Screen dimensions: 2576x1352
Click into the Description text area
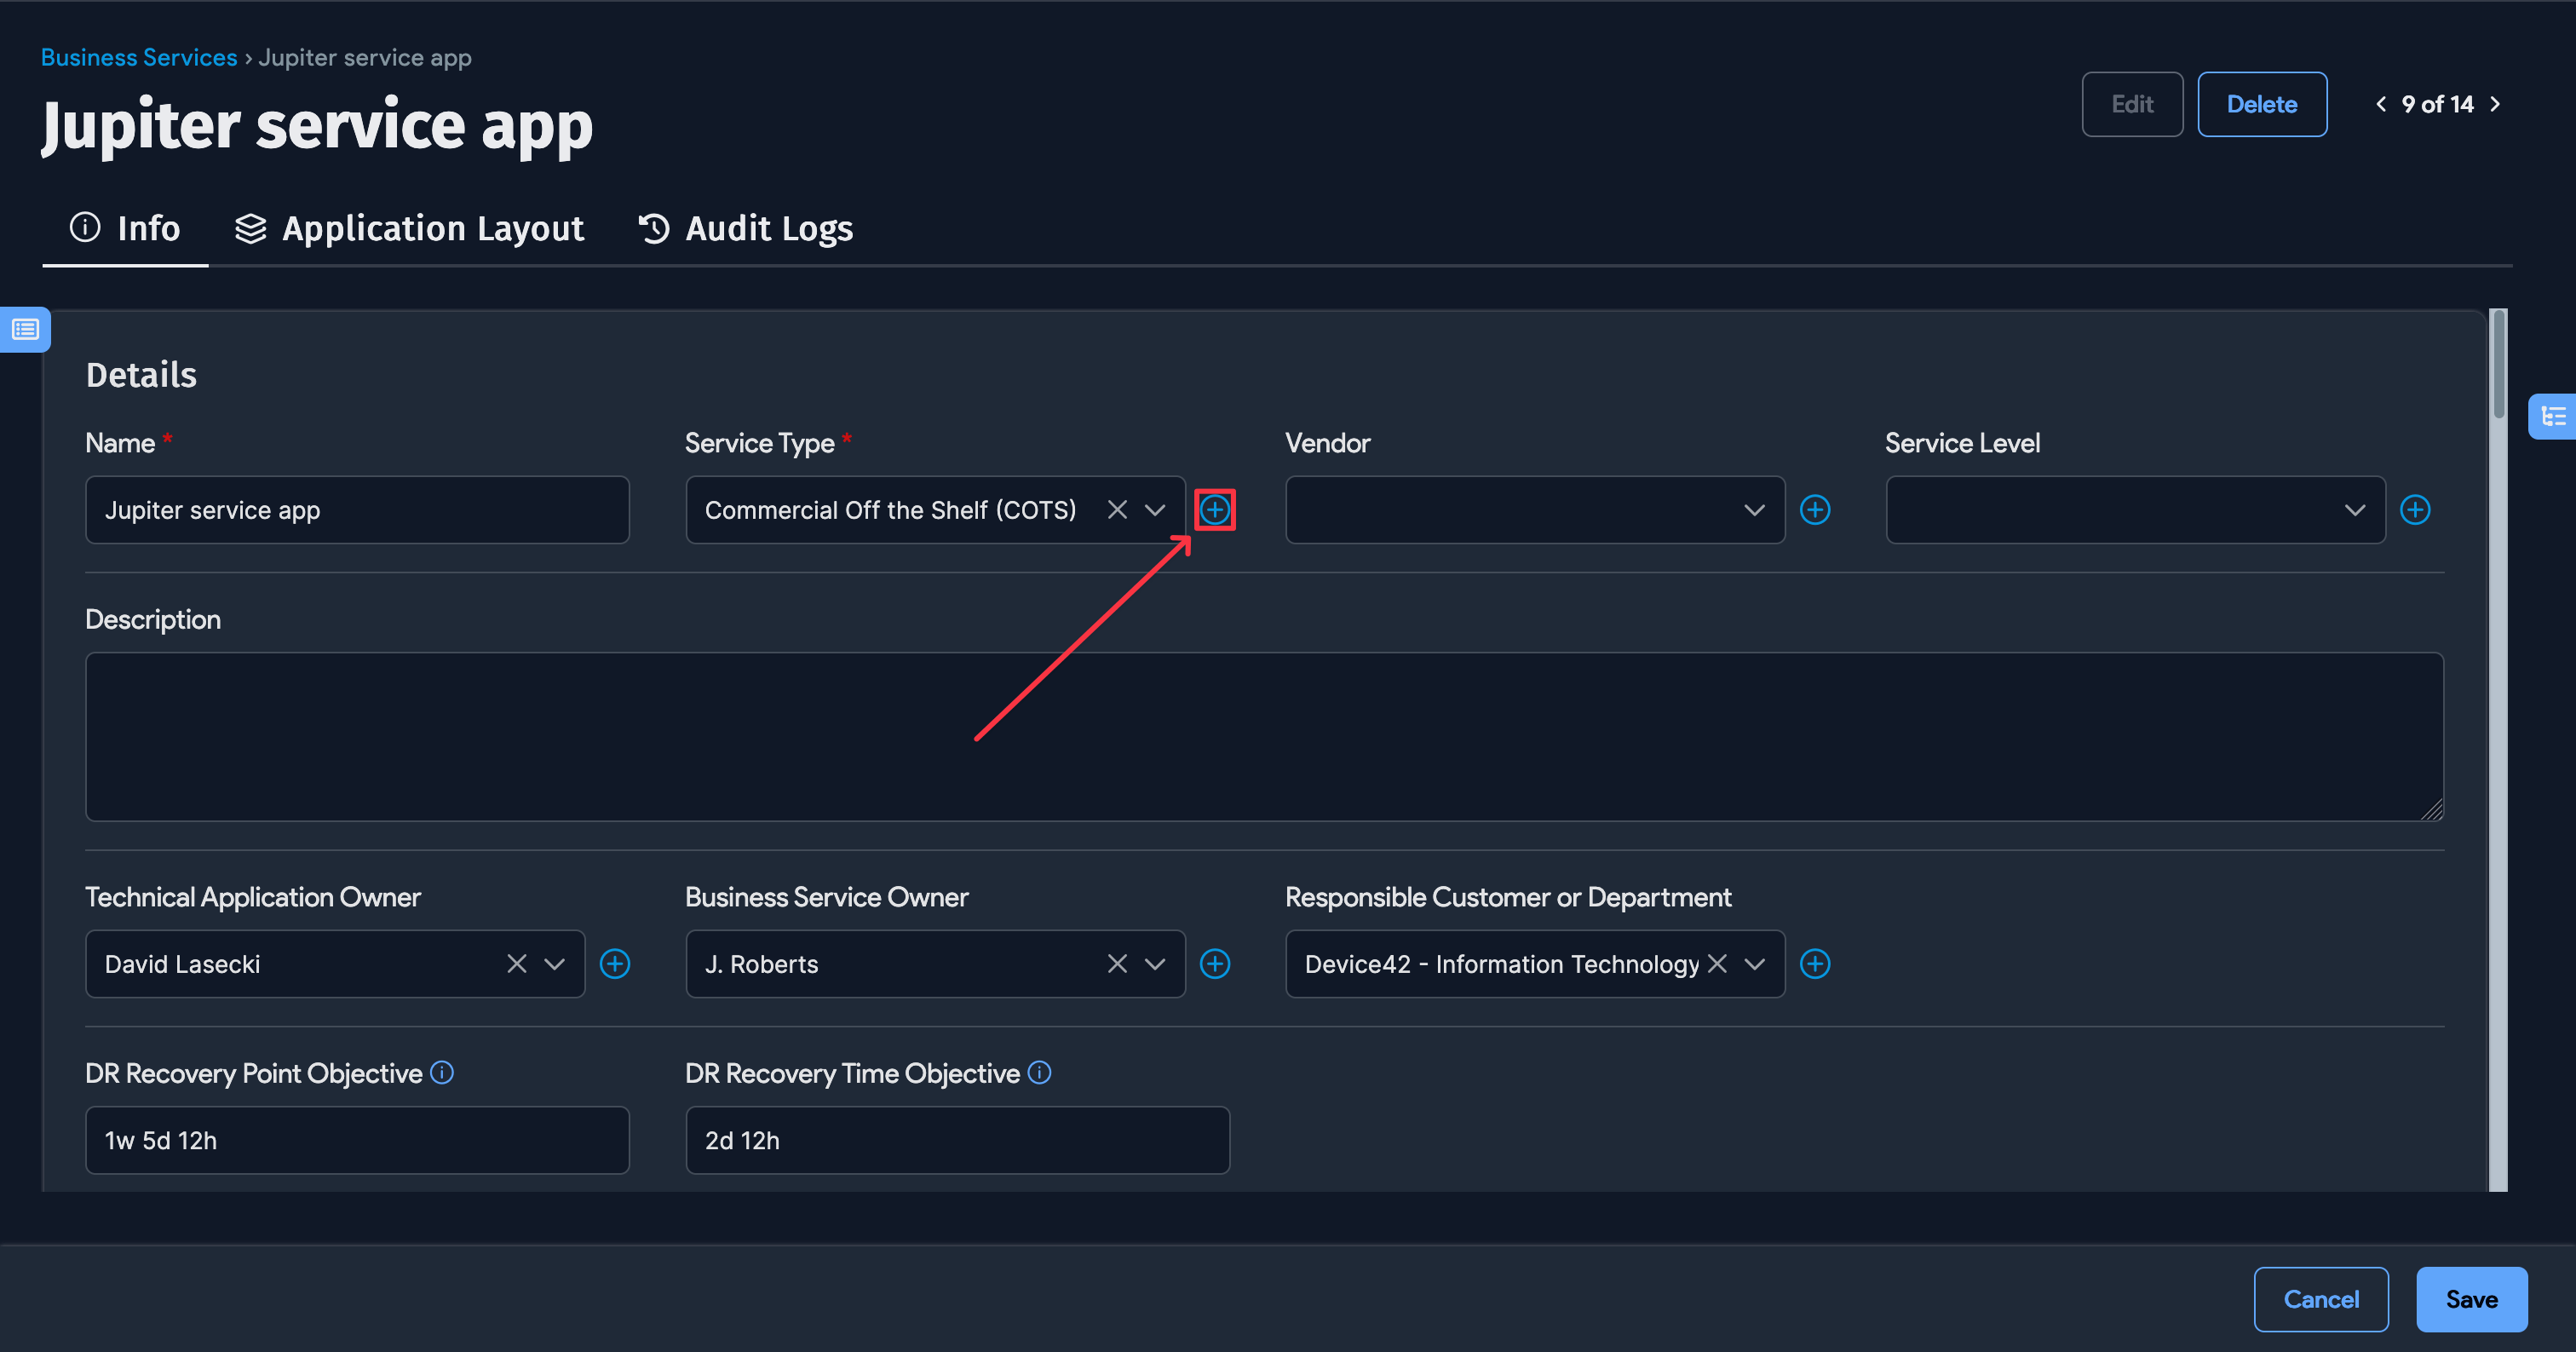[1264, 736]
